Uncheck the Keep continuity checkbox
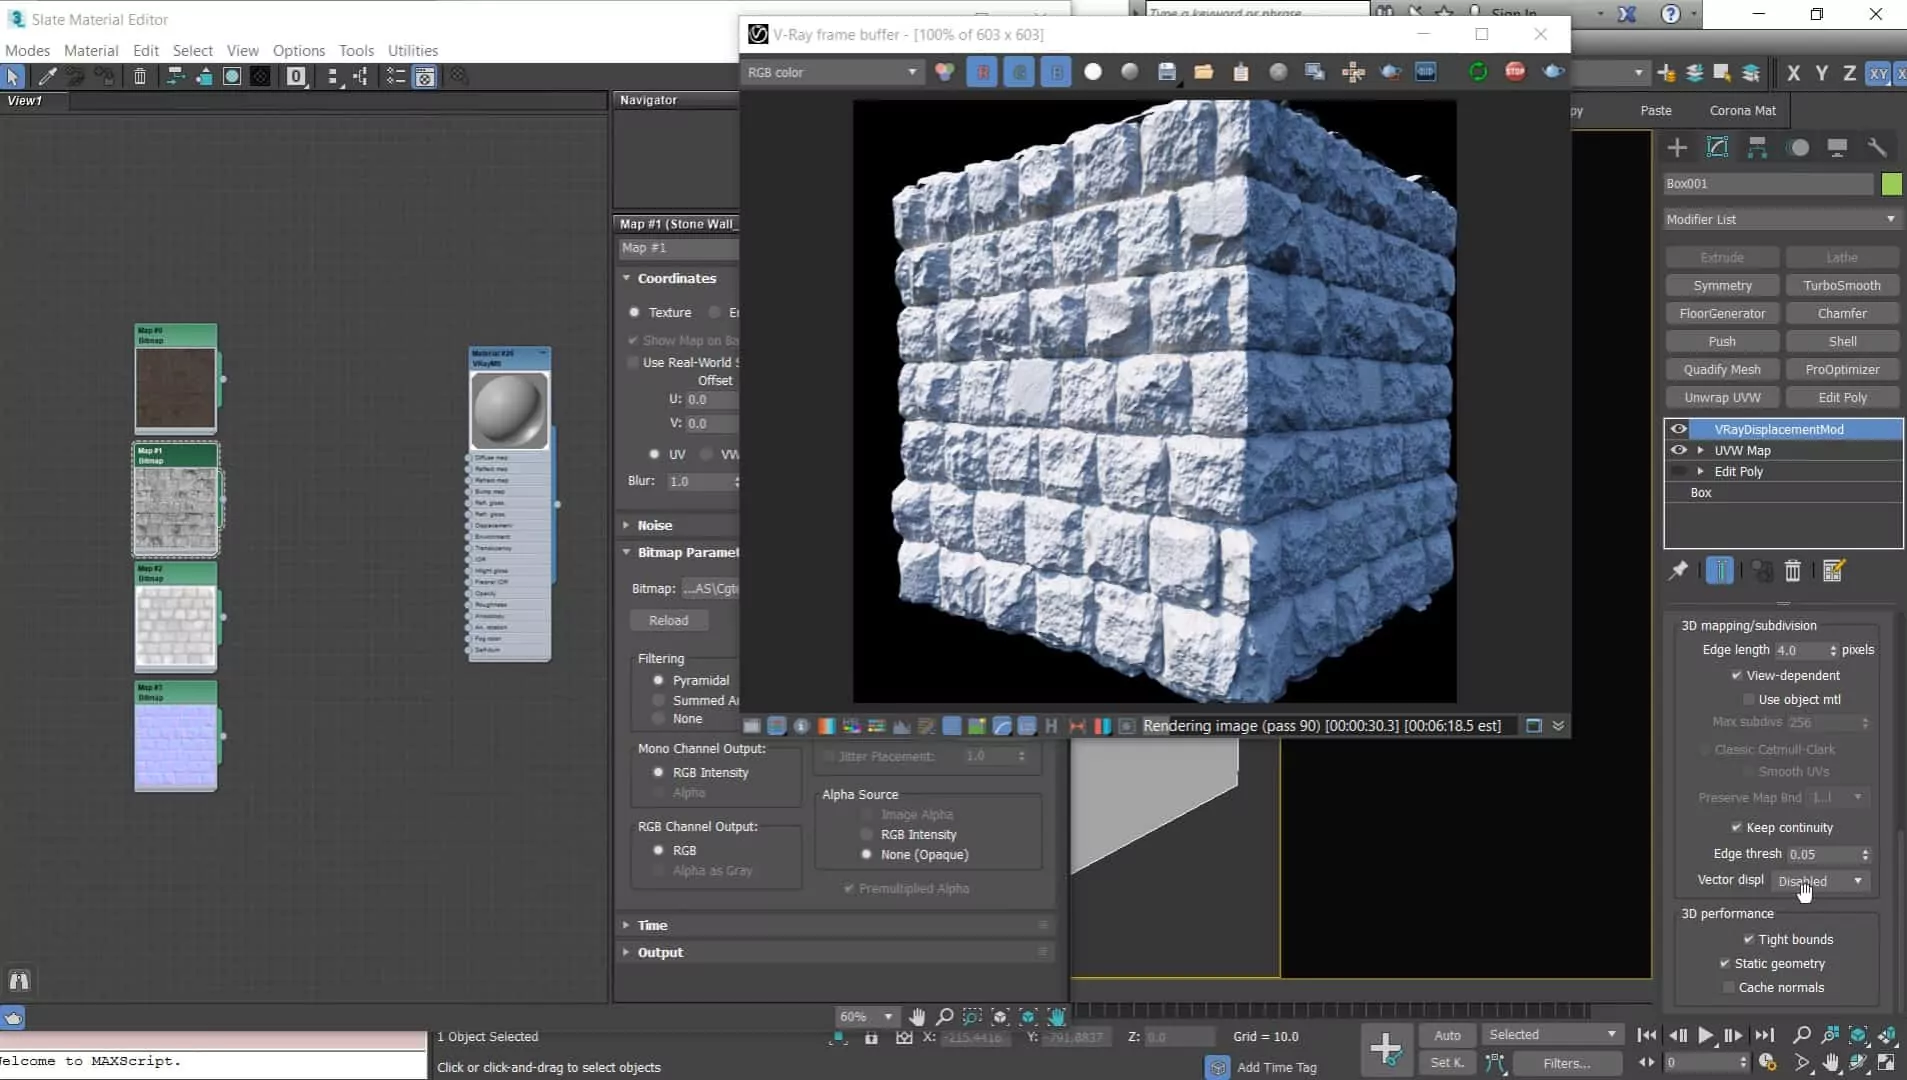Viewport: 1907px width, 1080px height. click(1737, 827)
